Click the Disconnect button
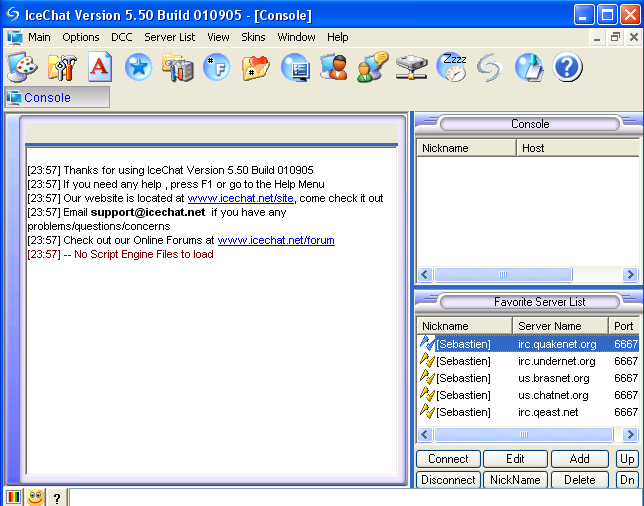Viewport: 644px width, 506px height. pyautogui.click(x=448, y=480)
